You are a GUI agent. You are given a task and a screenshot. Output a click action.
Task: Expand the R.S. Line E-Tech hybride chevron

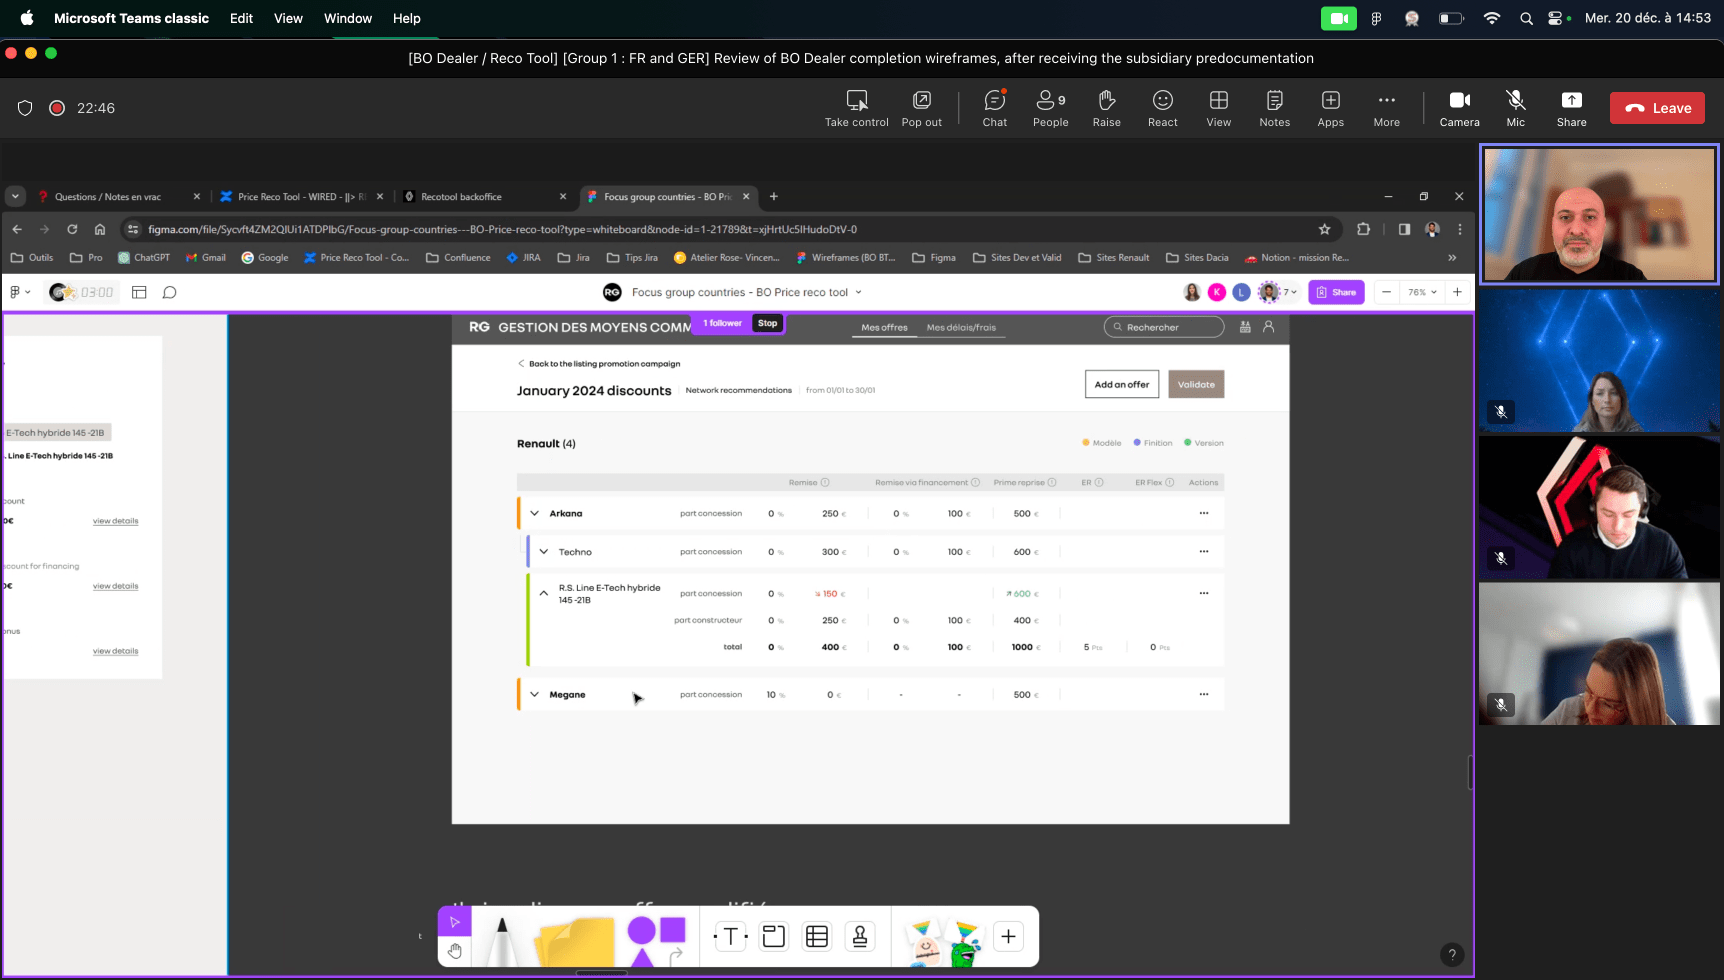(543, 593)
